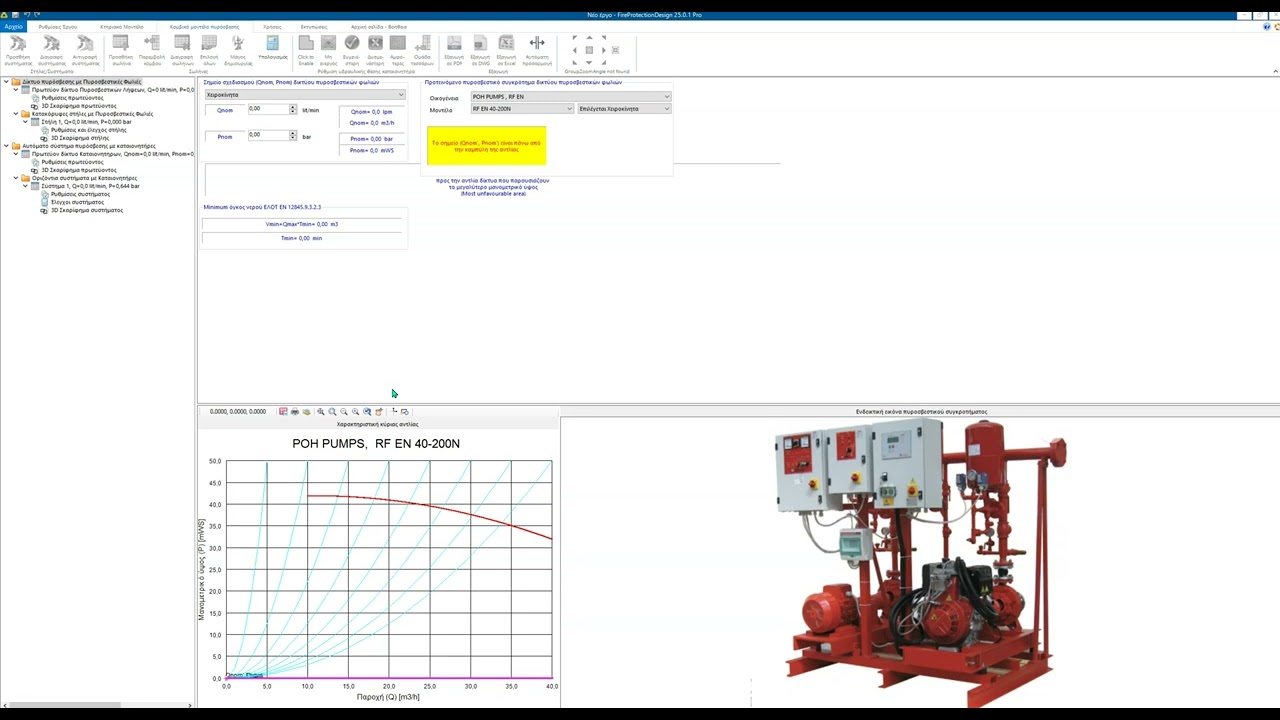Export to Excel via ribbon icon
Image resolution: width=1280 pixels, height=720 pixels.
click(506, 43)
